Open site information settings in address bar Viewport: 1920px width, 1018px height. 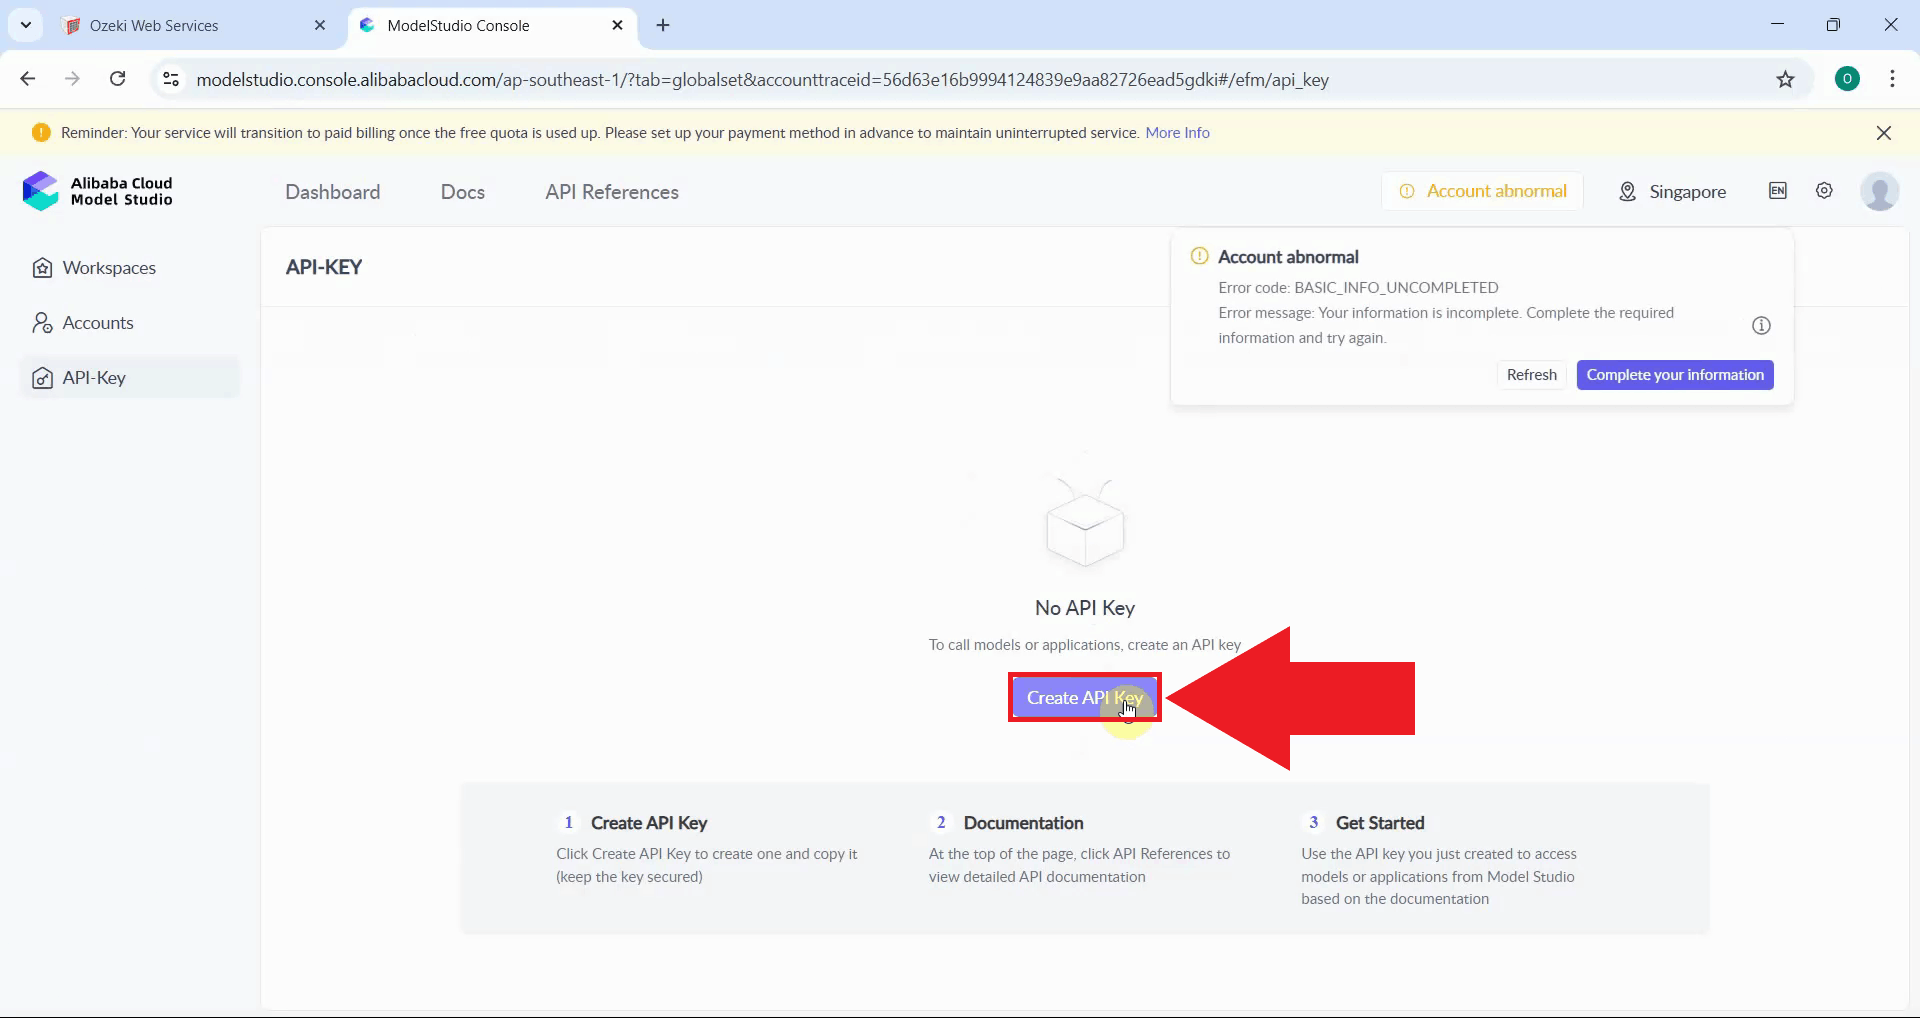170,80
